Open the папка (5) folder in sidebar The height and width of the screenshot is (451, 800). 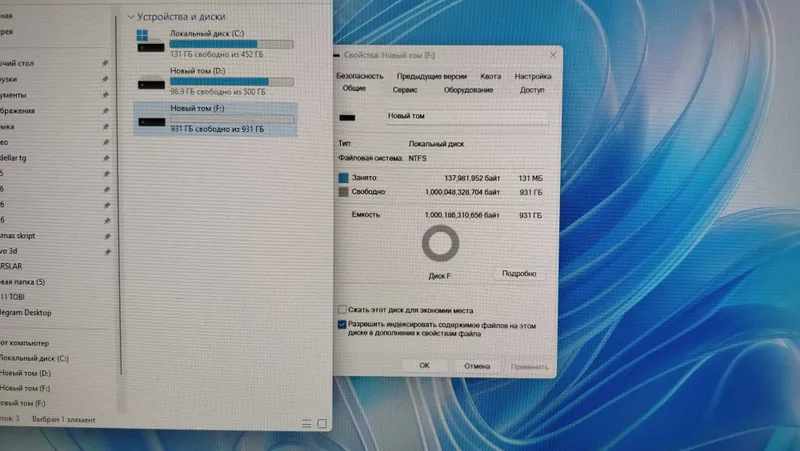coord(22,282)
